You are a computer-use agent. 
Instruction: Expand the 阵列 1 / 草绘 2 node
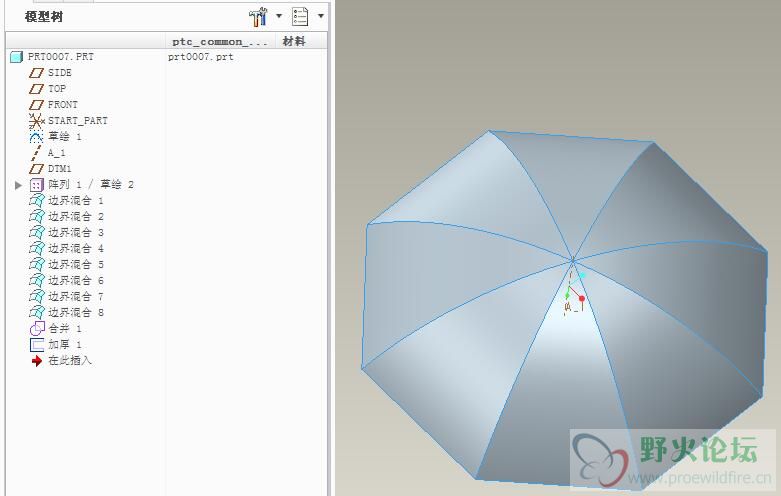tap(18, 185)
